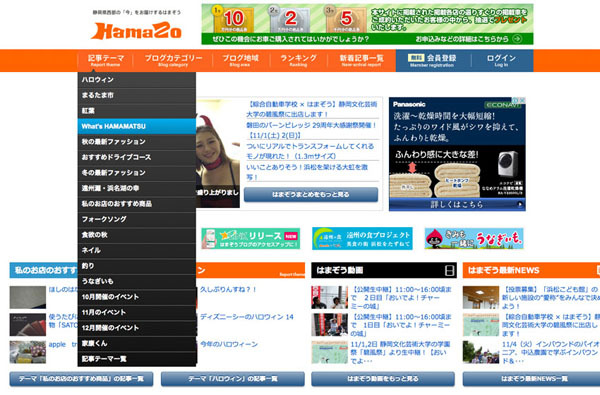Click the うなぎいも mascot banner

pos(474,238)
